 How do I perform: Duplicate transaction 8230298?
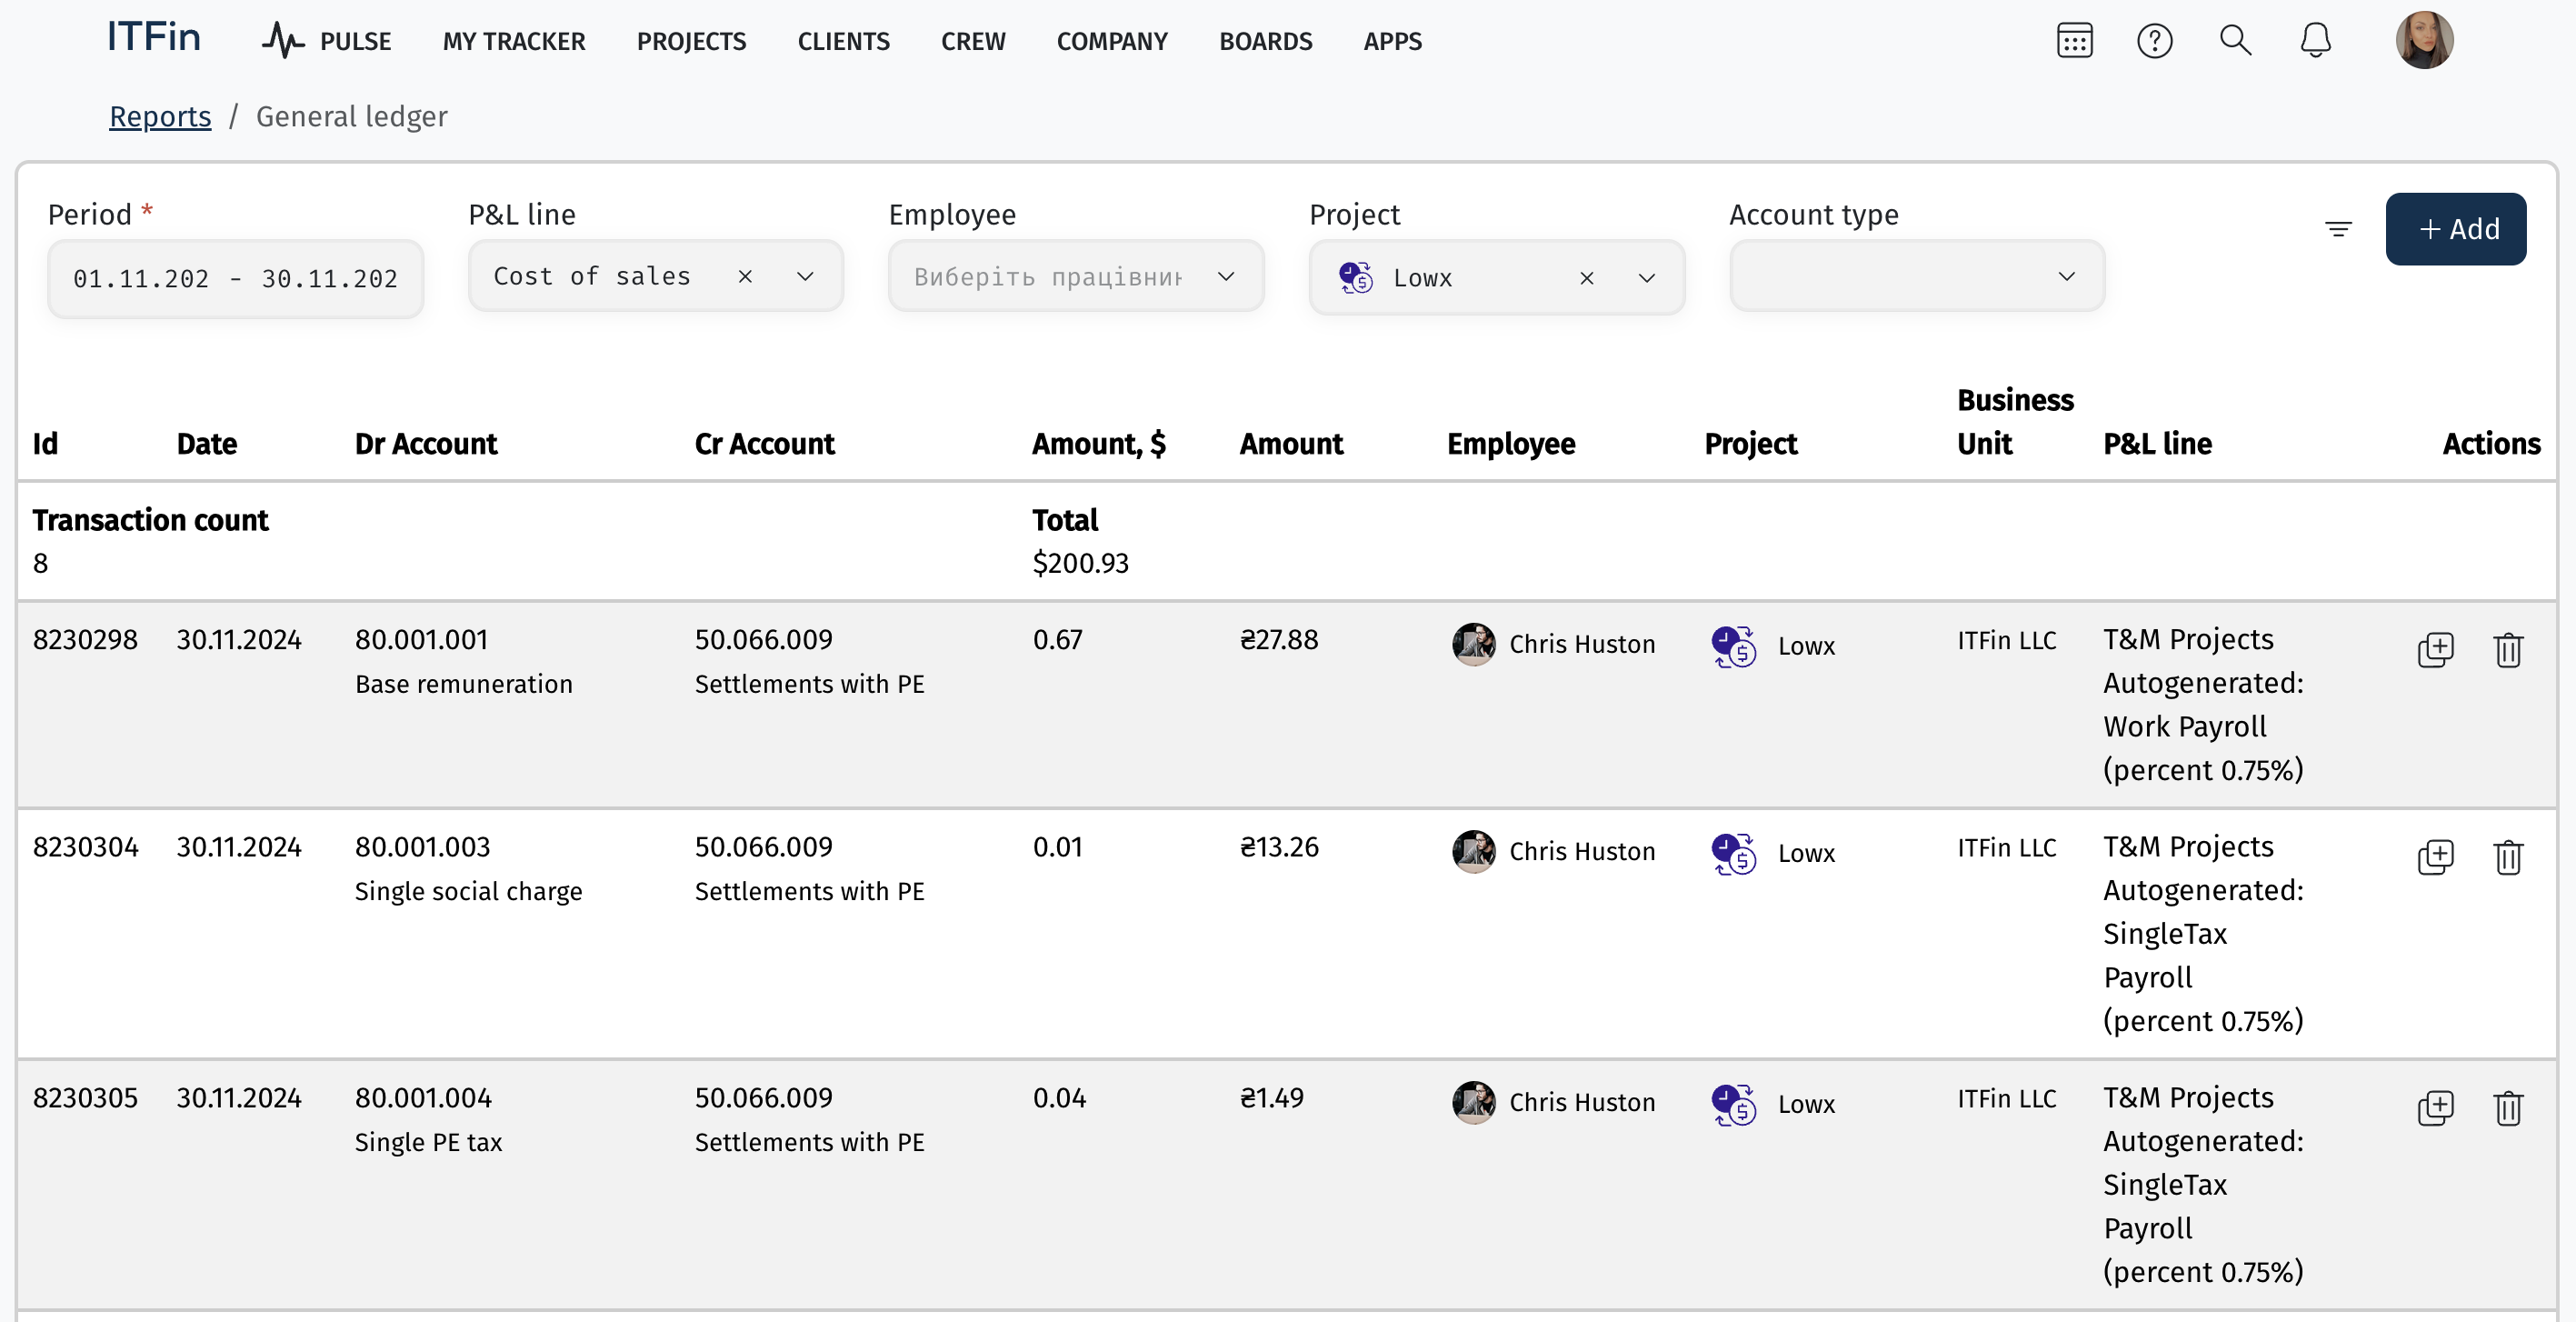click(2435, 650)
